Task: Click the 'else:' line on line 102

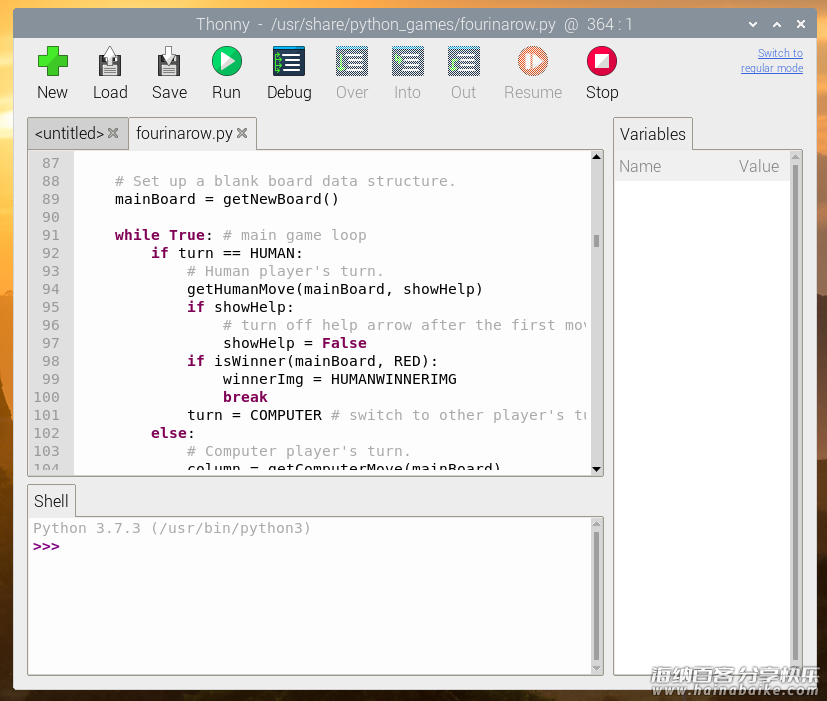Action: [x=172, y=433]
